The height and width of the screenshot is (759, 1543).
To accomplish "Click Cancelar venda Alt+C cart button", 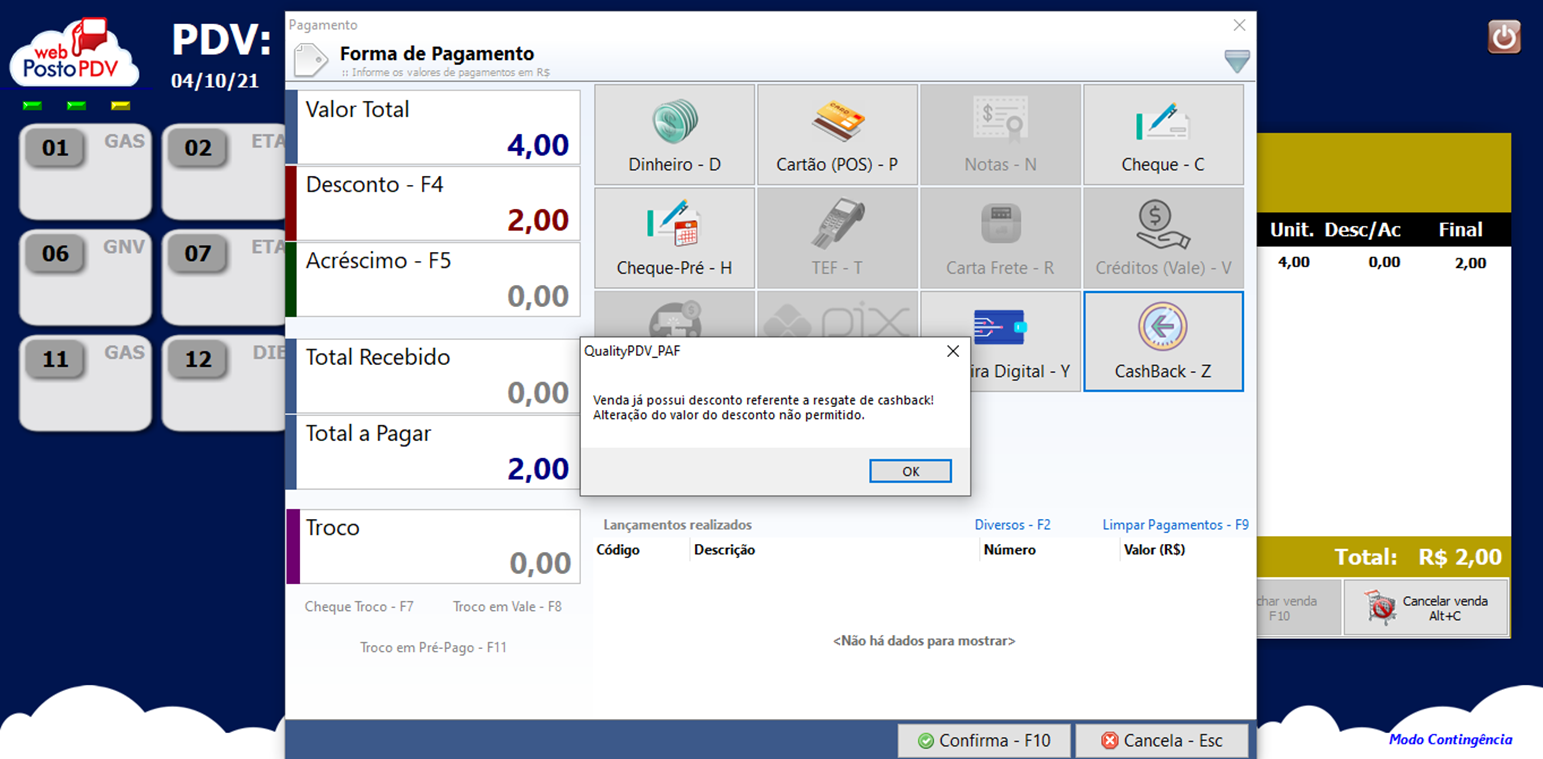I will [1425, 608].
